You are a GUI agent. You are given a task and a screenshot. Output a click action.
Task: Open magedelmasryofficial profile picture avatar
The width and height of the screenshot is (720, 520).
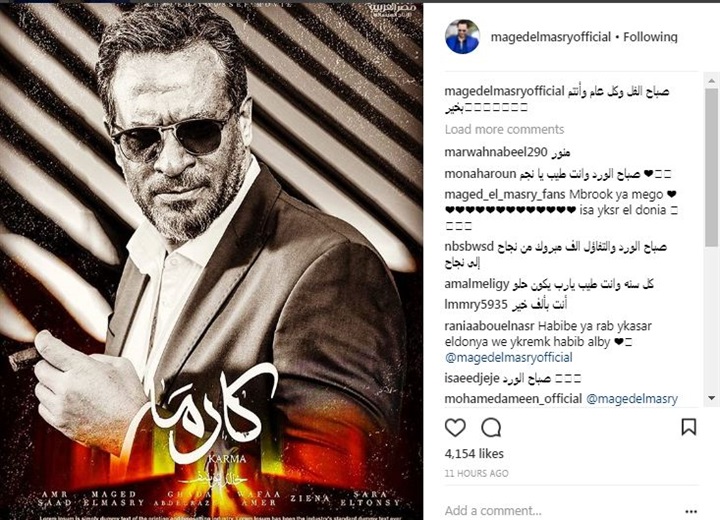(x=462, y=37)
